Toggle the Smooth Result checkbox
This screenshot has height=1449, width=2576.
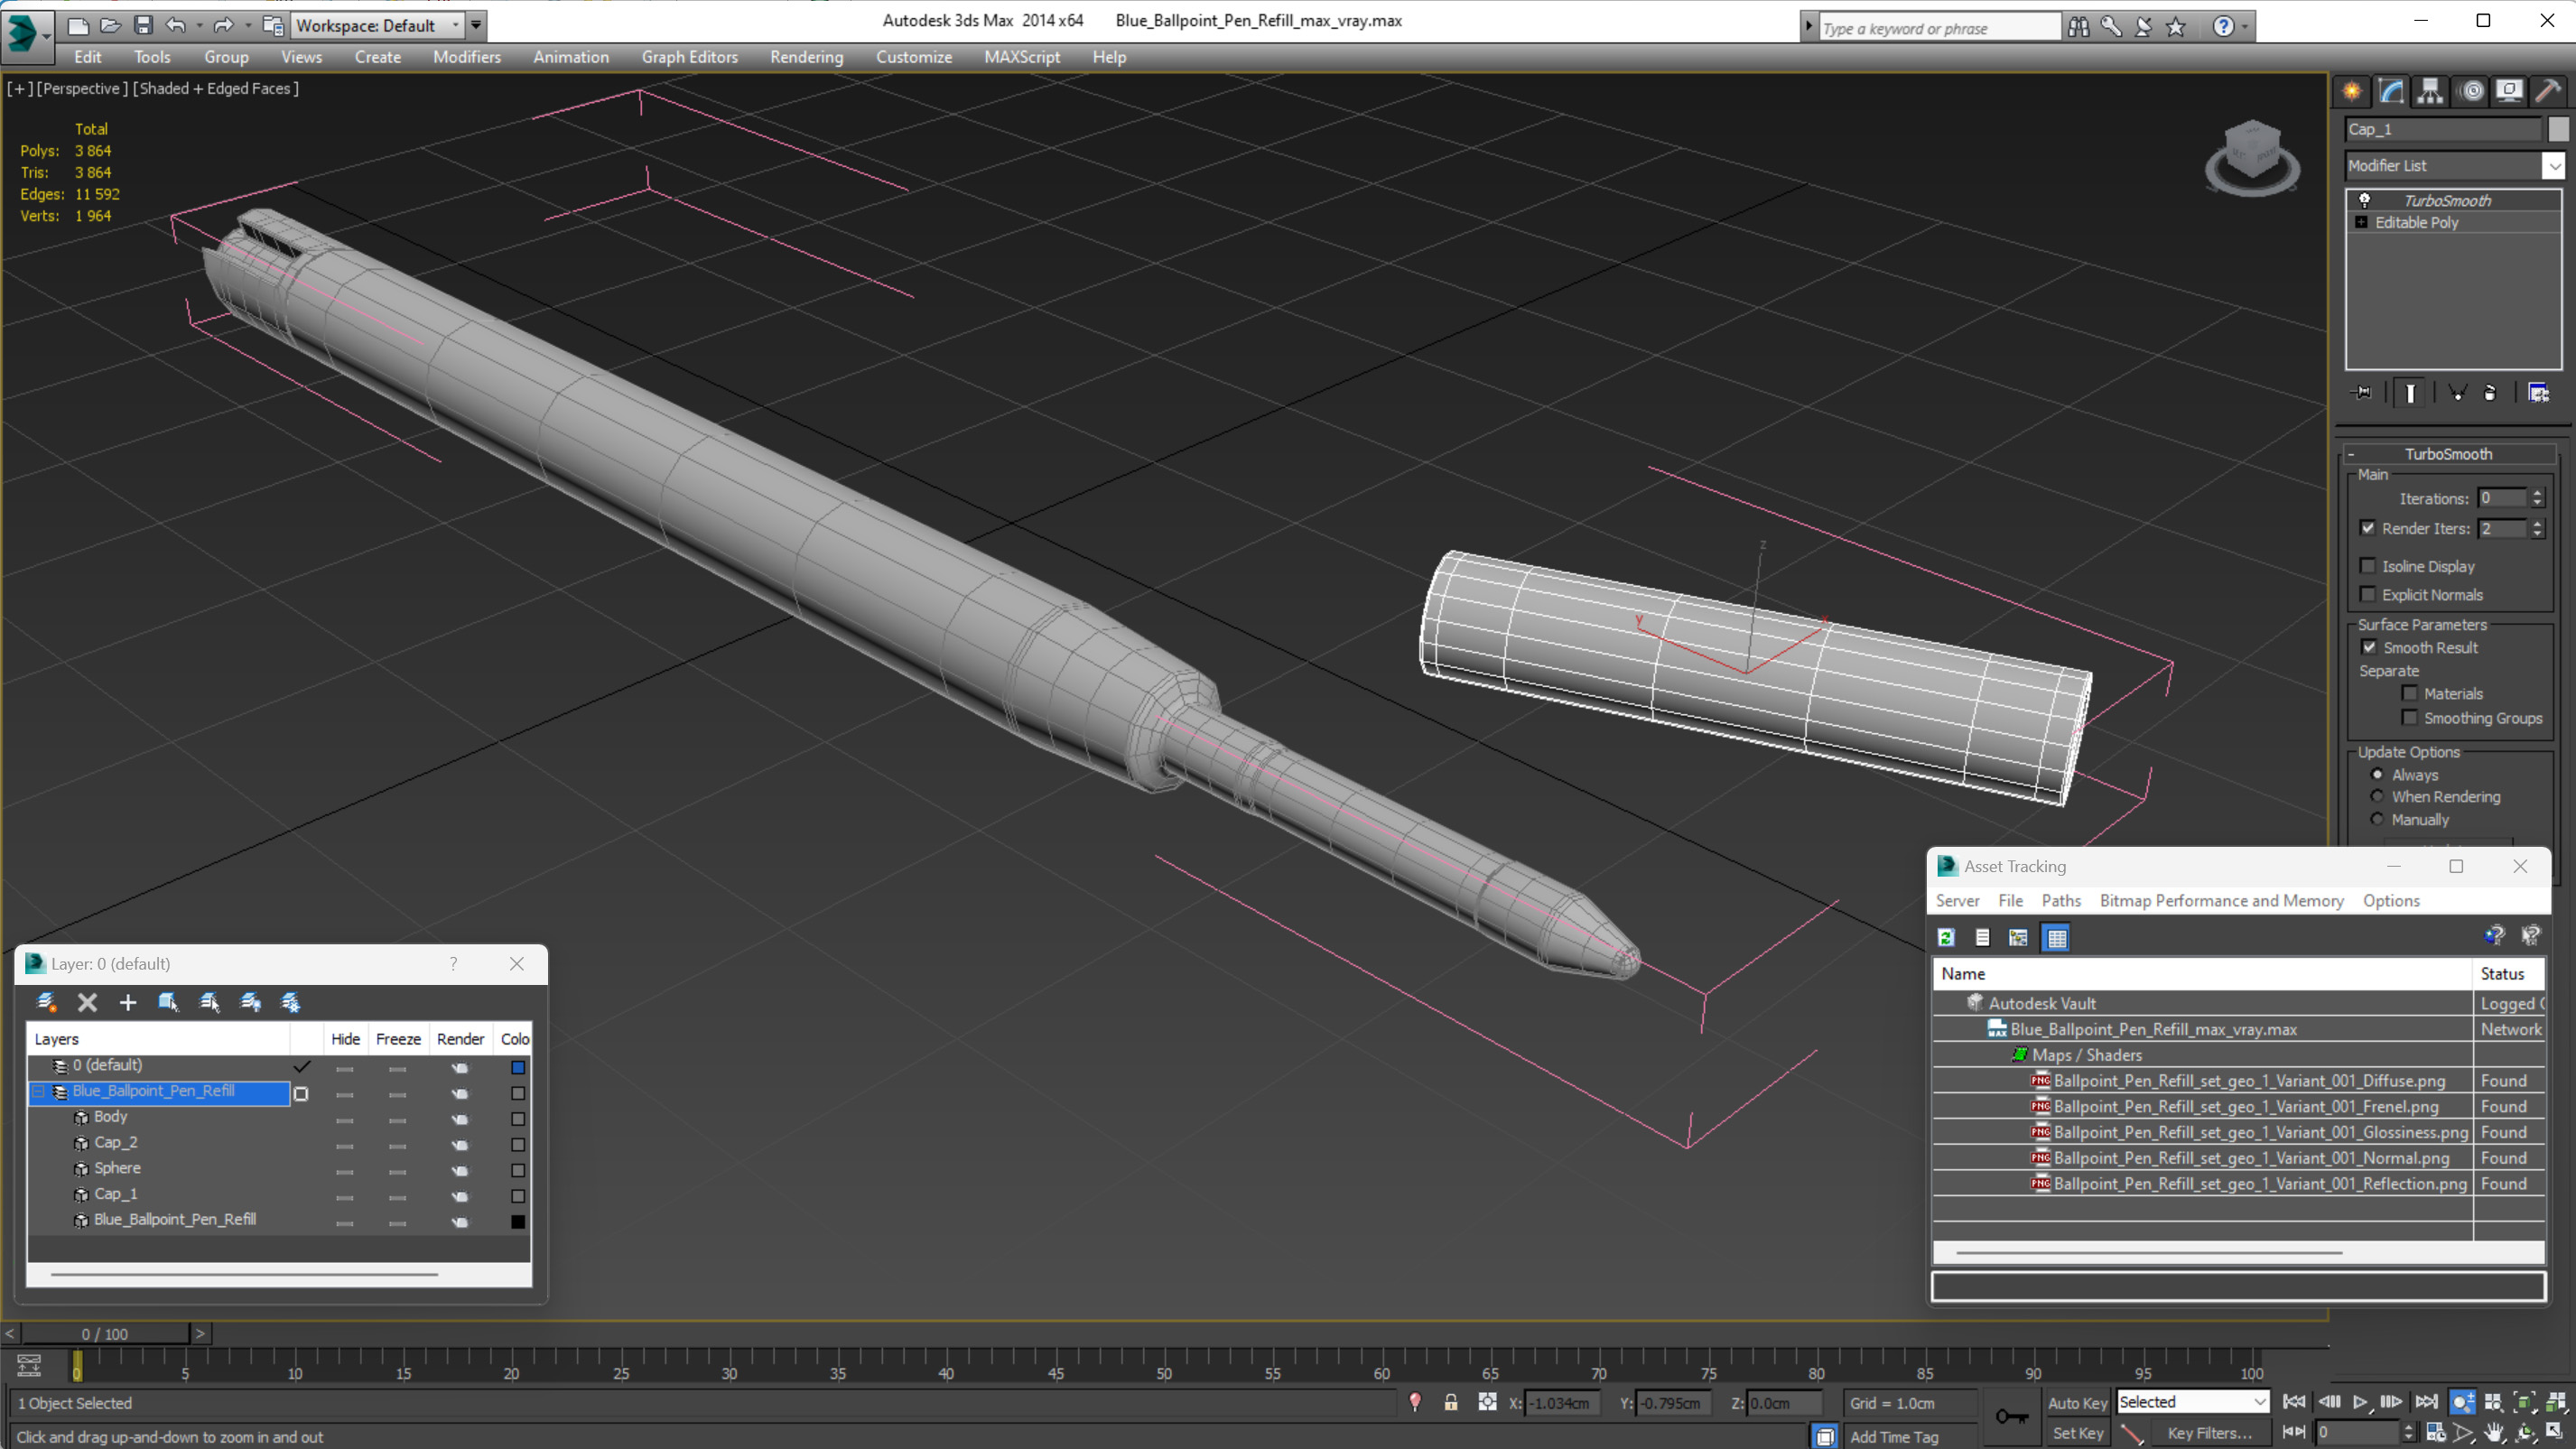click(x=2369, y=647)
